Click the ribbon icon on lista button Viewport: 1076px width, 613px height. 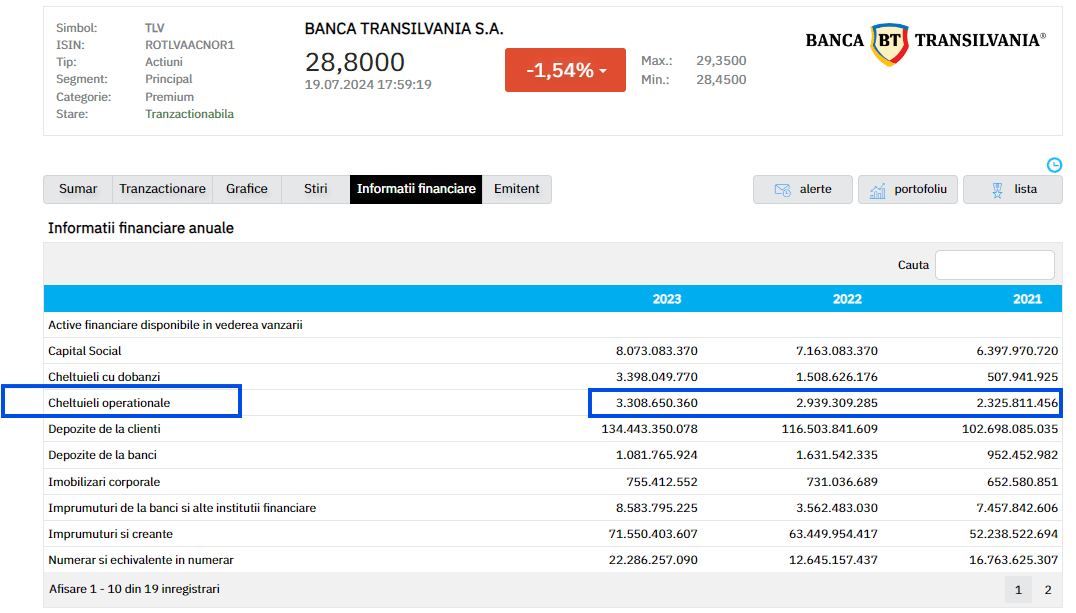pyautogui.click(x=996, y=190)
